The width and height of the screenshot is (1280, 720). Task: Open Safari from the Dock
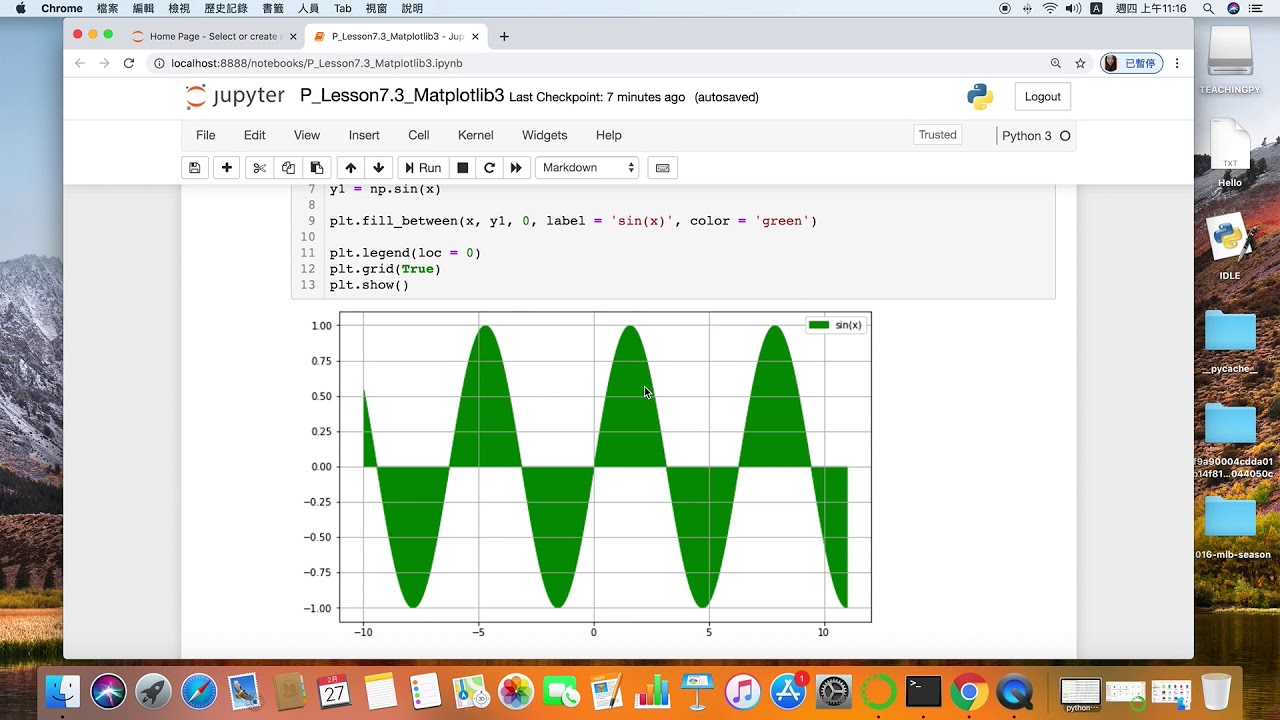coord(198,691)
